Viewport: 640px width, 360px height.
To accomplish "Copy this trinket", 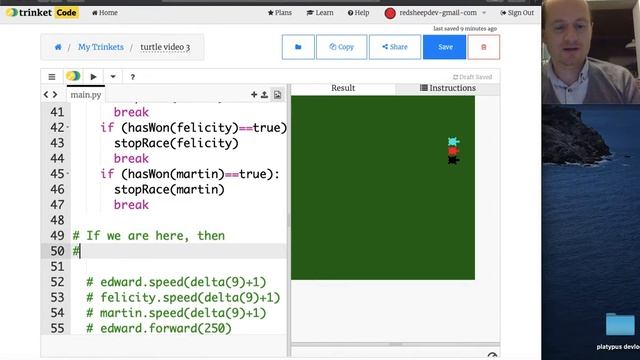I will click(x=342, y=47).
